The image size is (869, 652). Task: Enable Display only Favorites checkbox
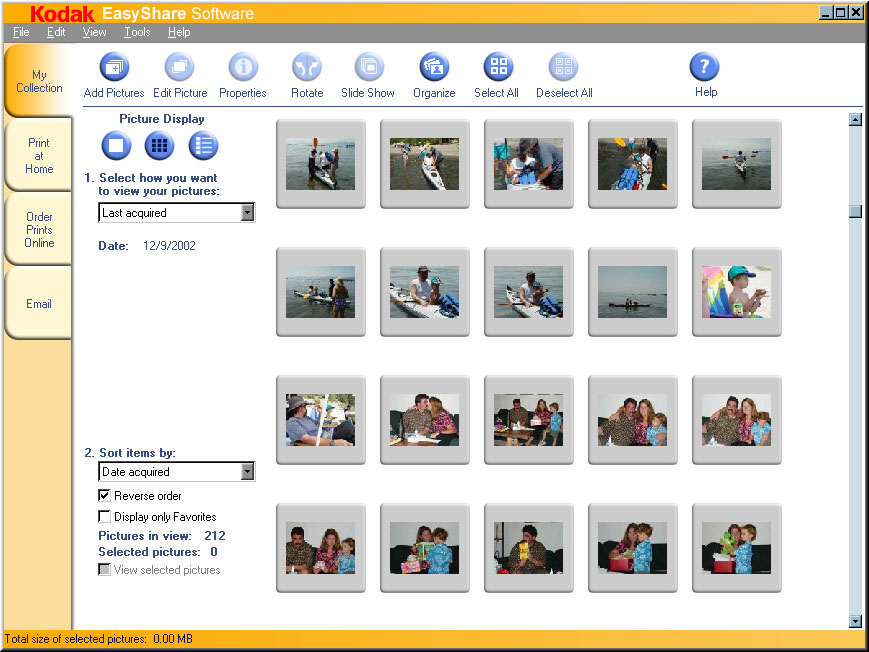coord(105,517)
